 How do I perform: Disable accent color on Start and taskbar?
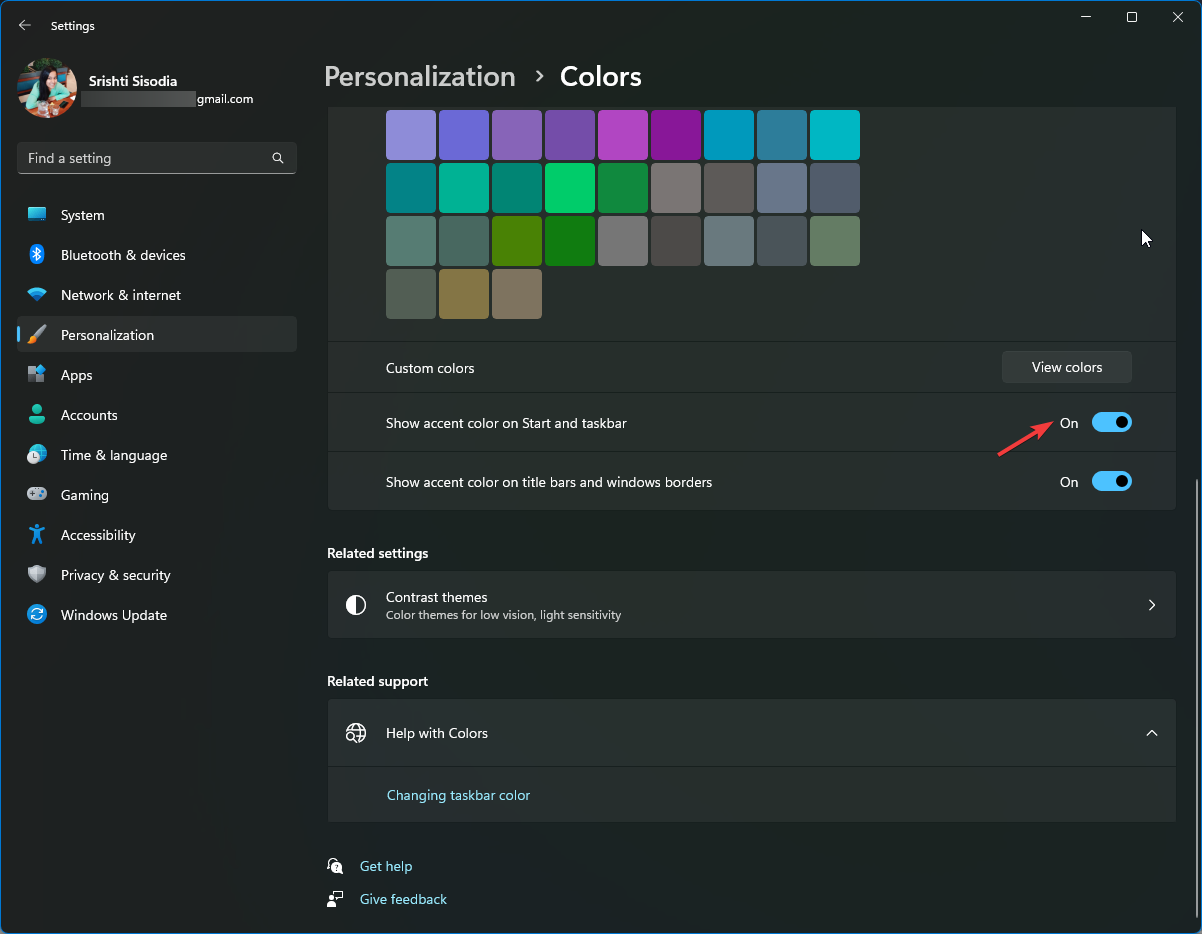pos(1111,423)
